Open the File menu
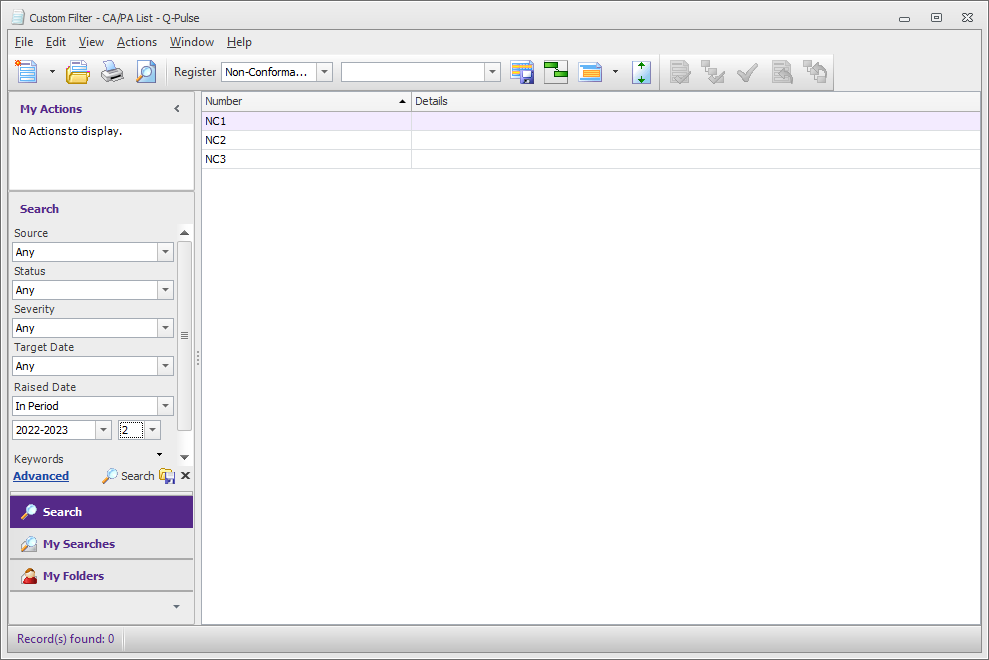 click(24, 42)
